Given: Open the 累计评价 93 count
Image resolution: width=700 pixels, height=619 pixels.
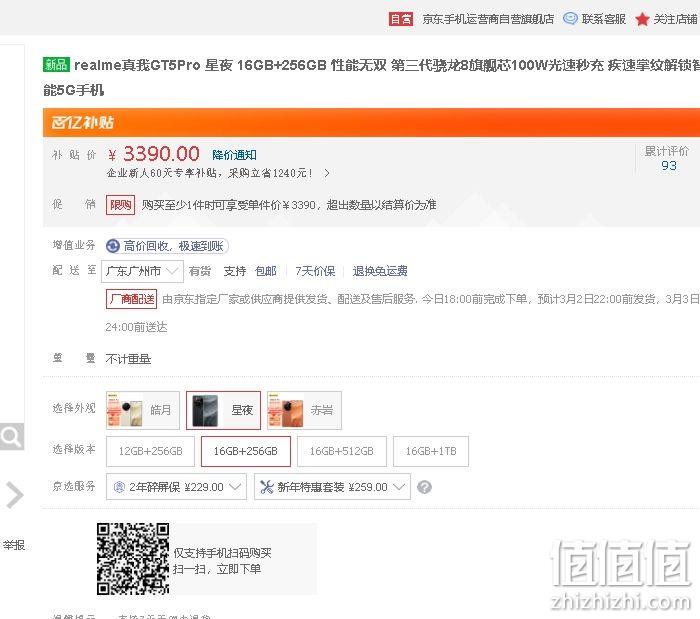Looking at the screenshot, I should (668, 166).
